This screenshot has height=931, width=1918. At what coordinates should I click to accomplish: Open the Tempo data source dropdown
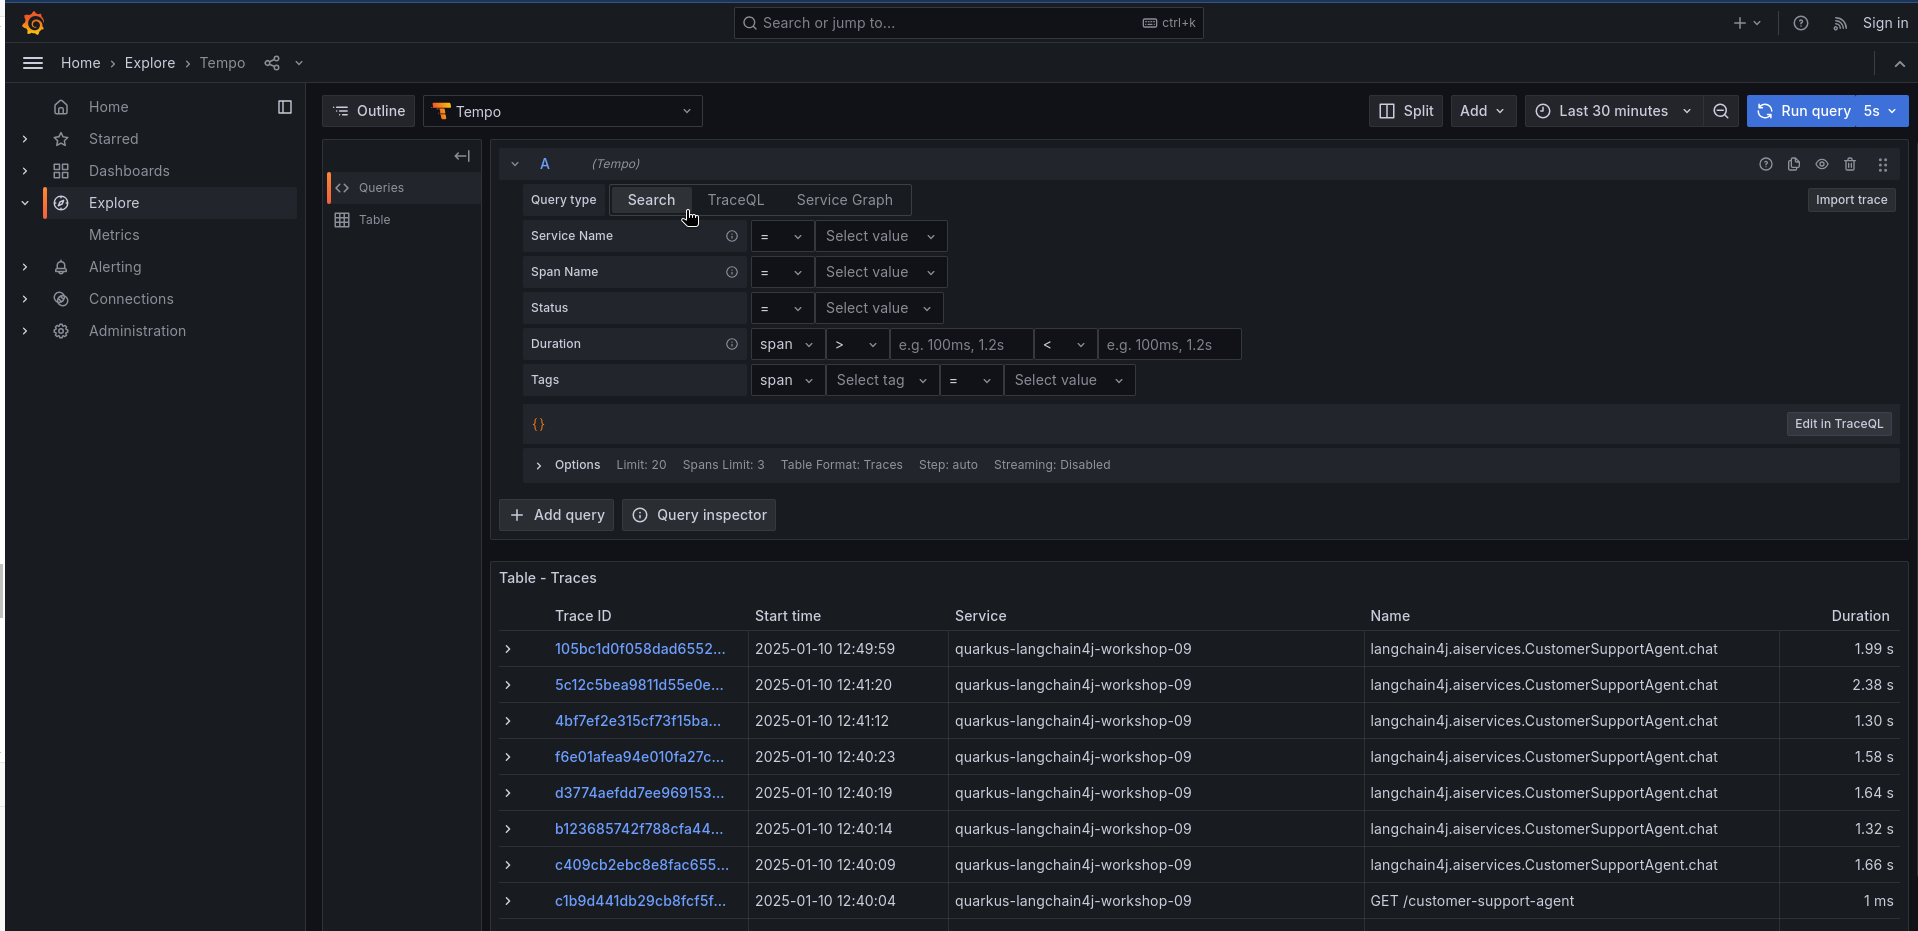563,111
